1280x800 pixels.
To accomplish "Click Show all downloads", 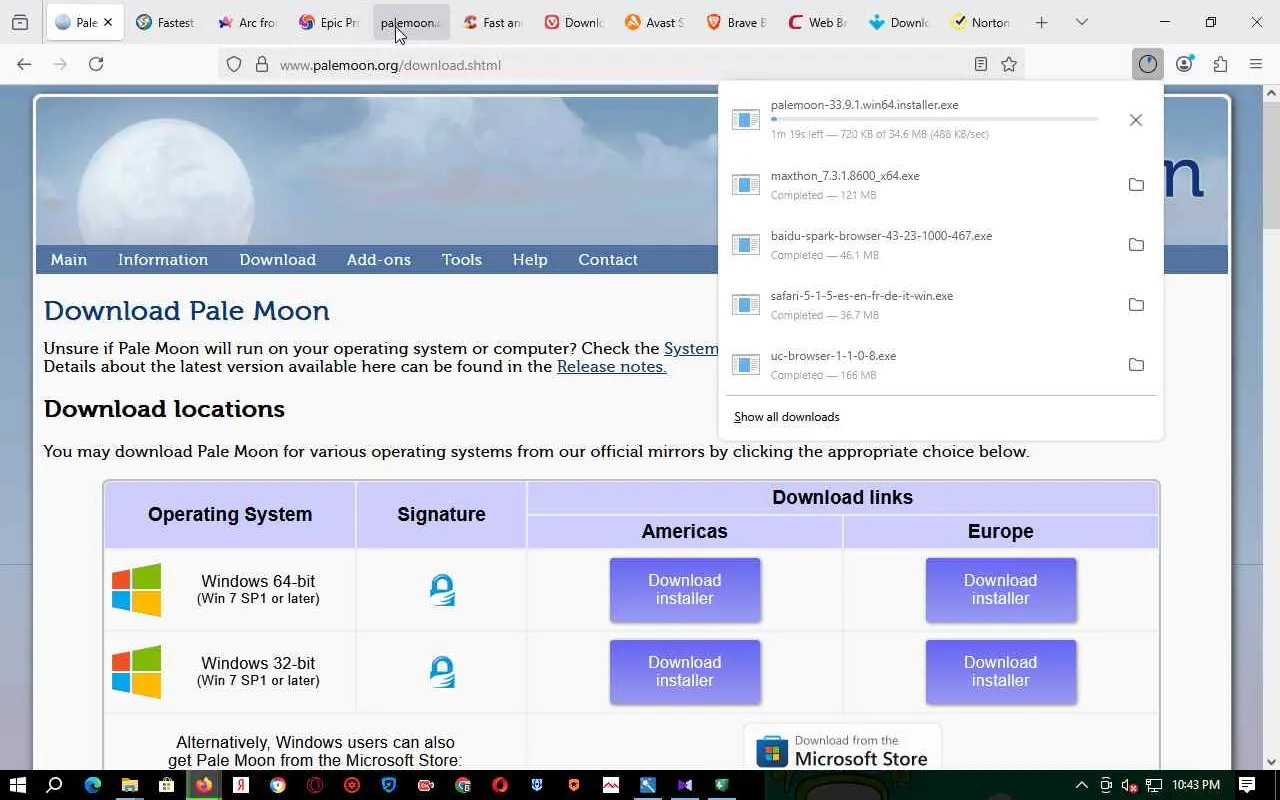I will [x=787, y=417].
